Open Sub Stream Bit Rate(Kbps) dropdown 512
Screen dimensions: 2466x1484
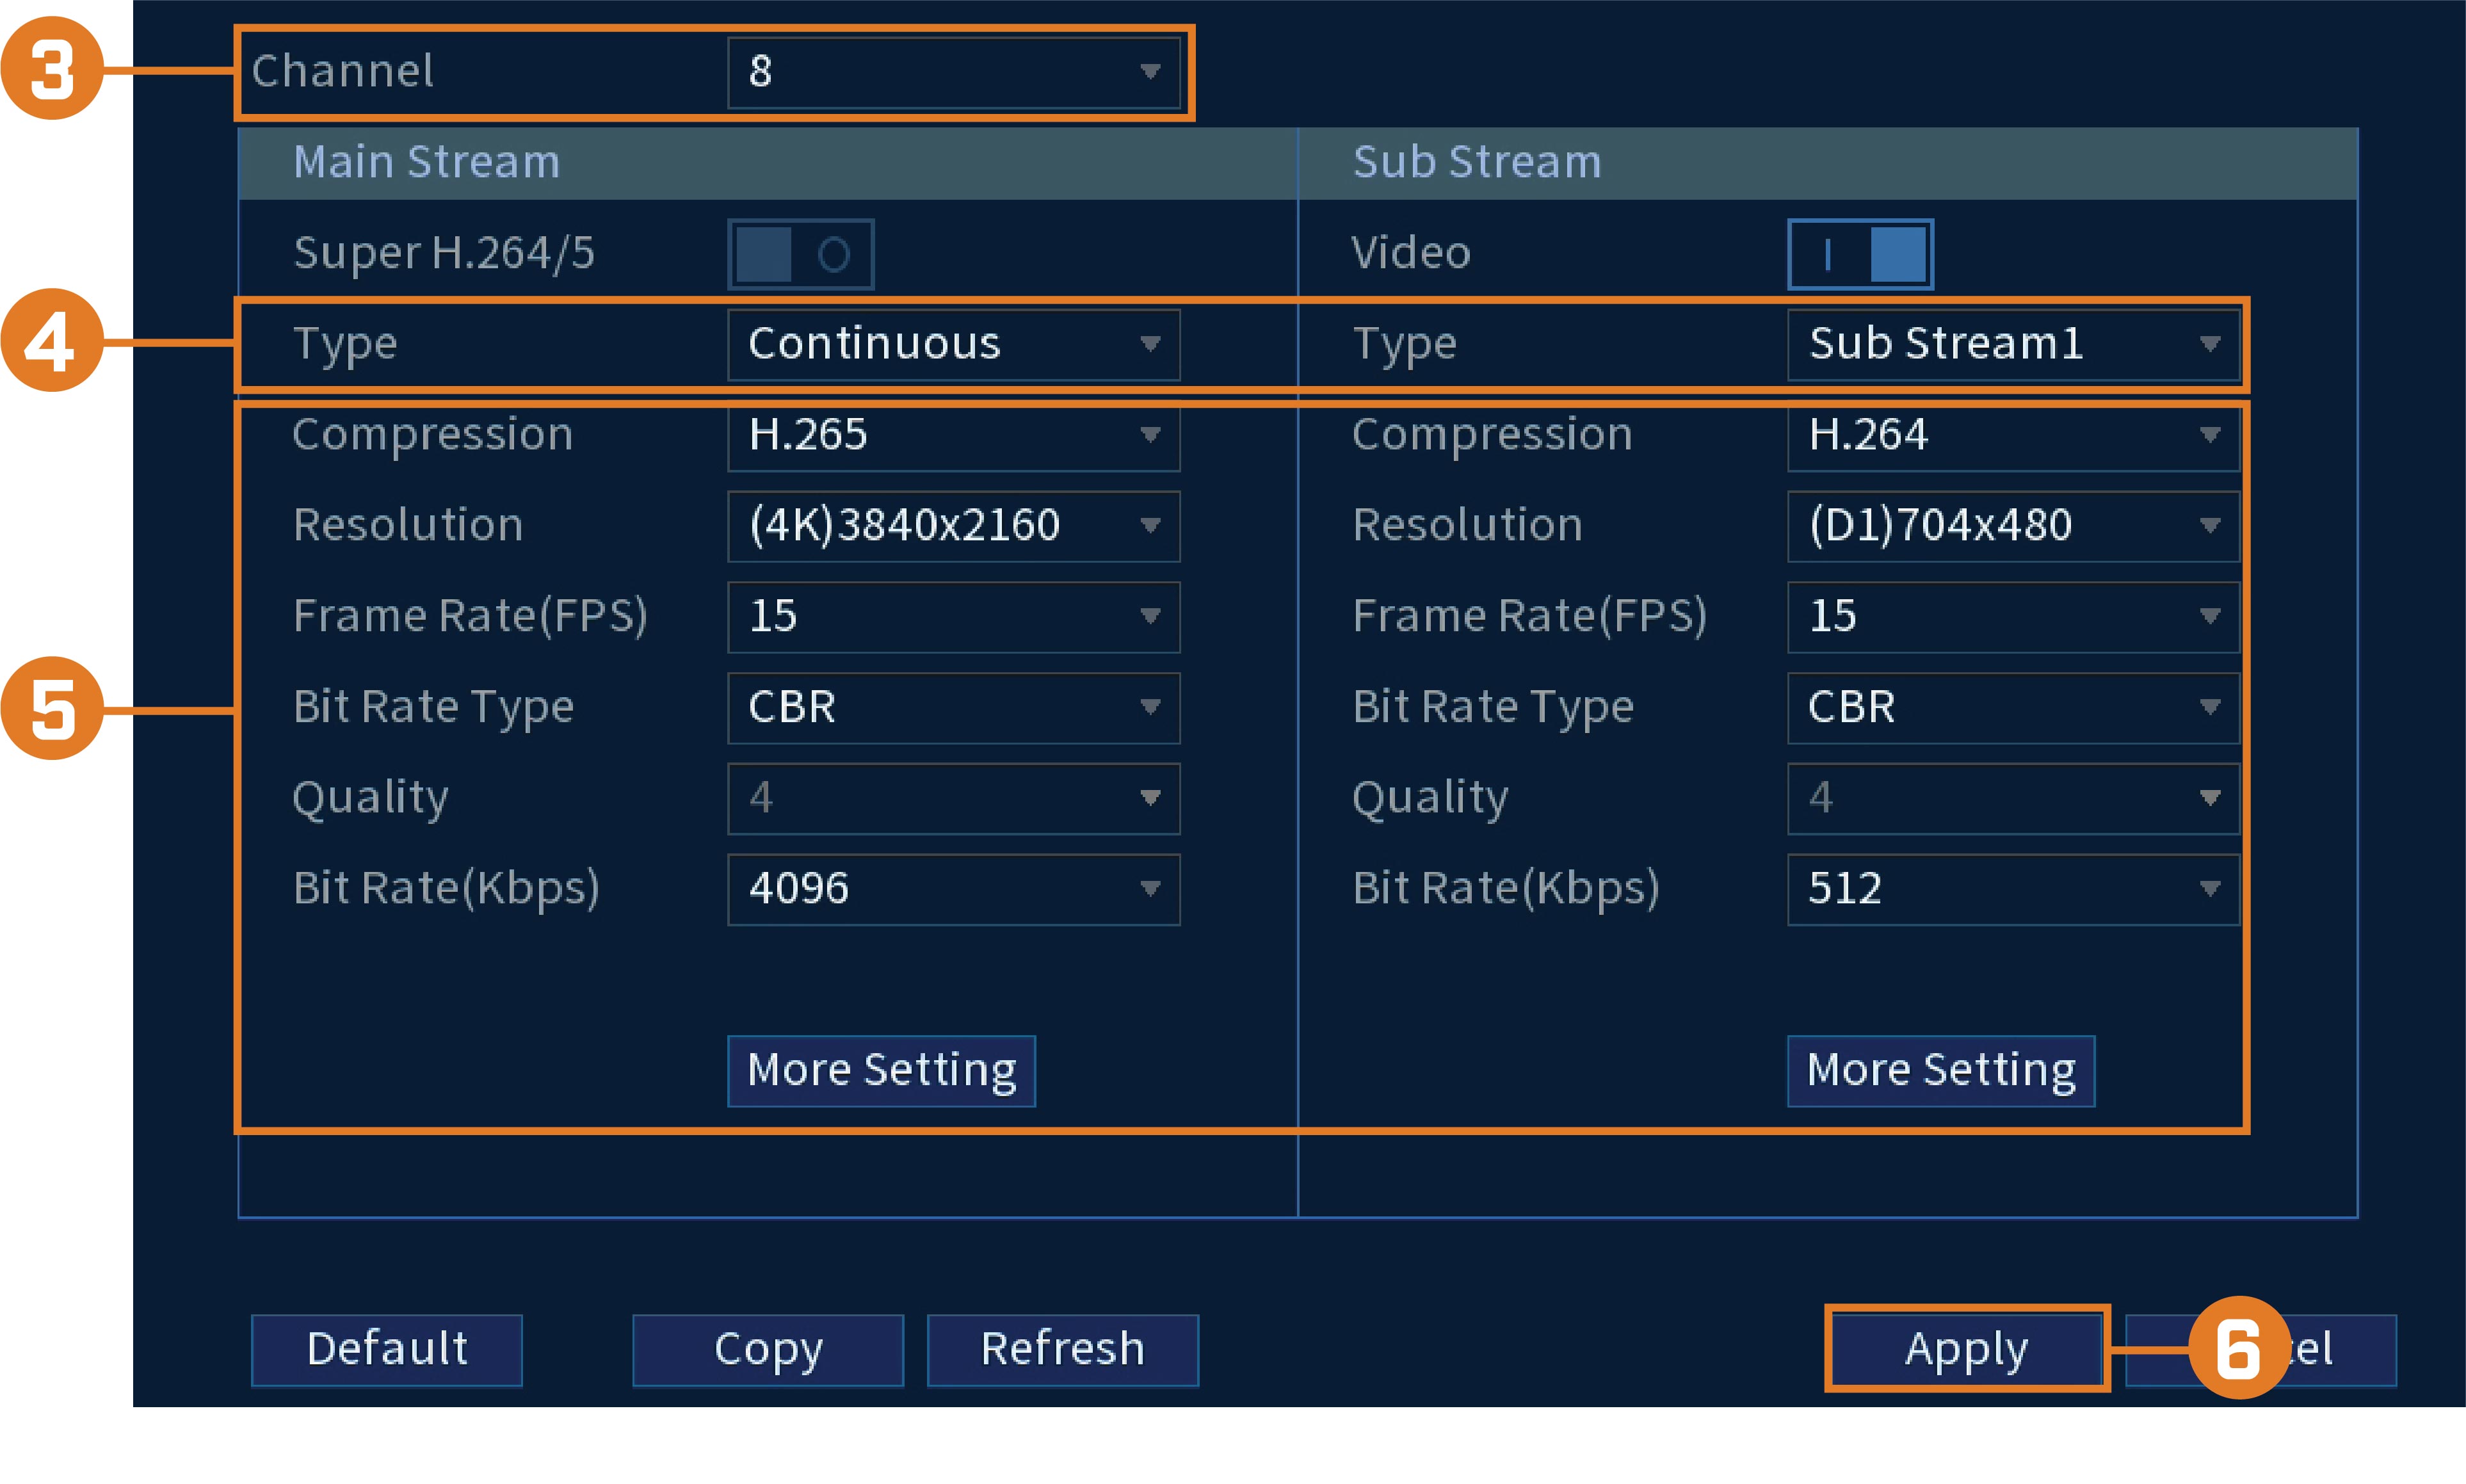click(2013, 889)
